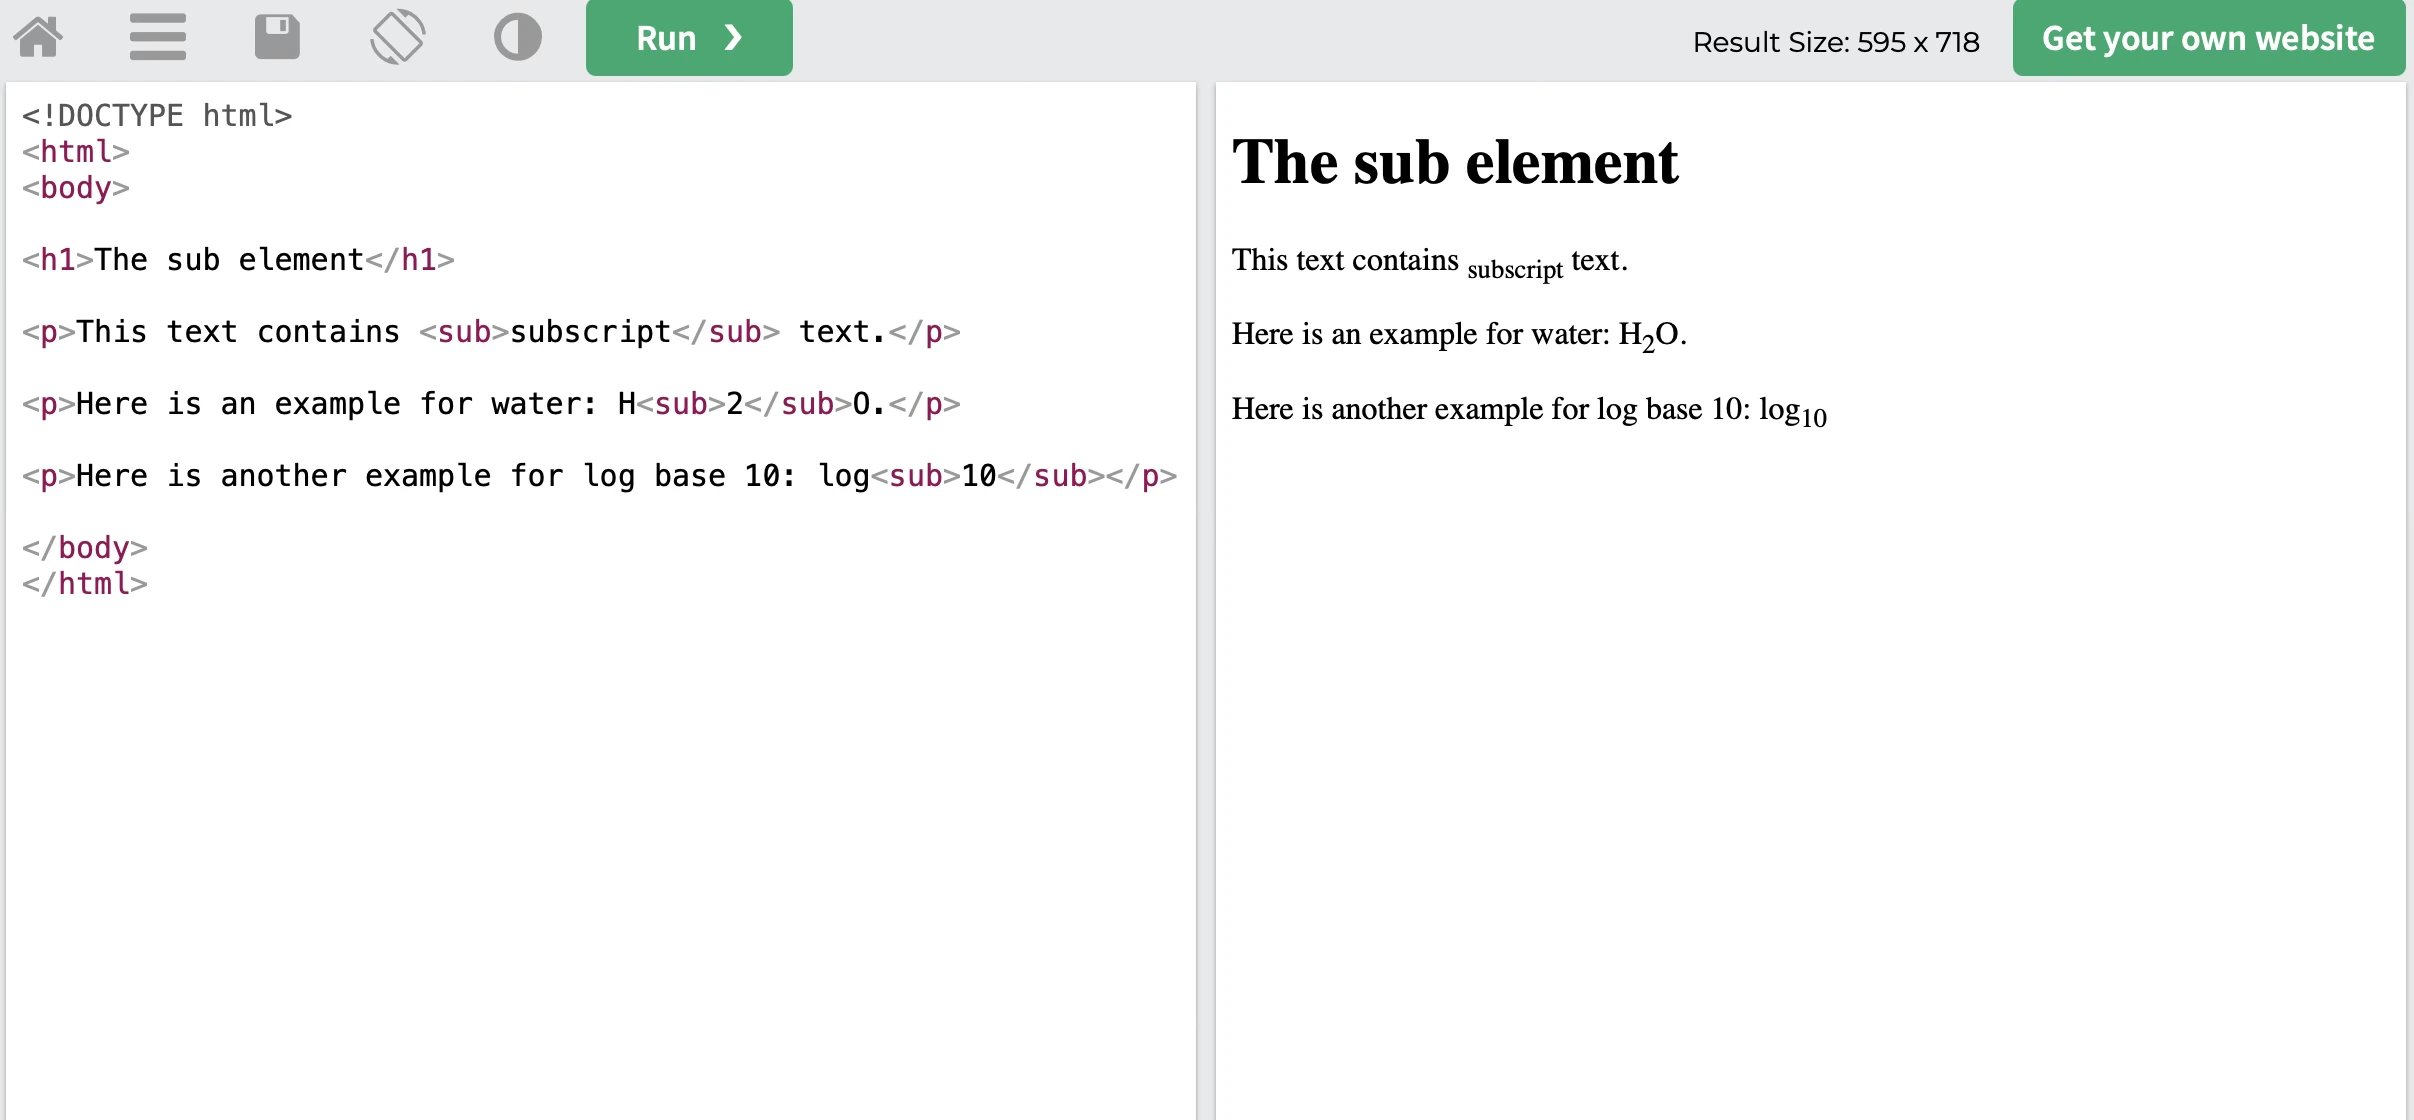Change orientation with the rotate icon
Image resolution: width=2414 pixels, height=1120 pixels.
pyautogui.click(x=397, y=38)
